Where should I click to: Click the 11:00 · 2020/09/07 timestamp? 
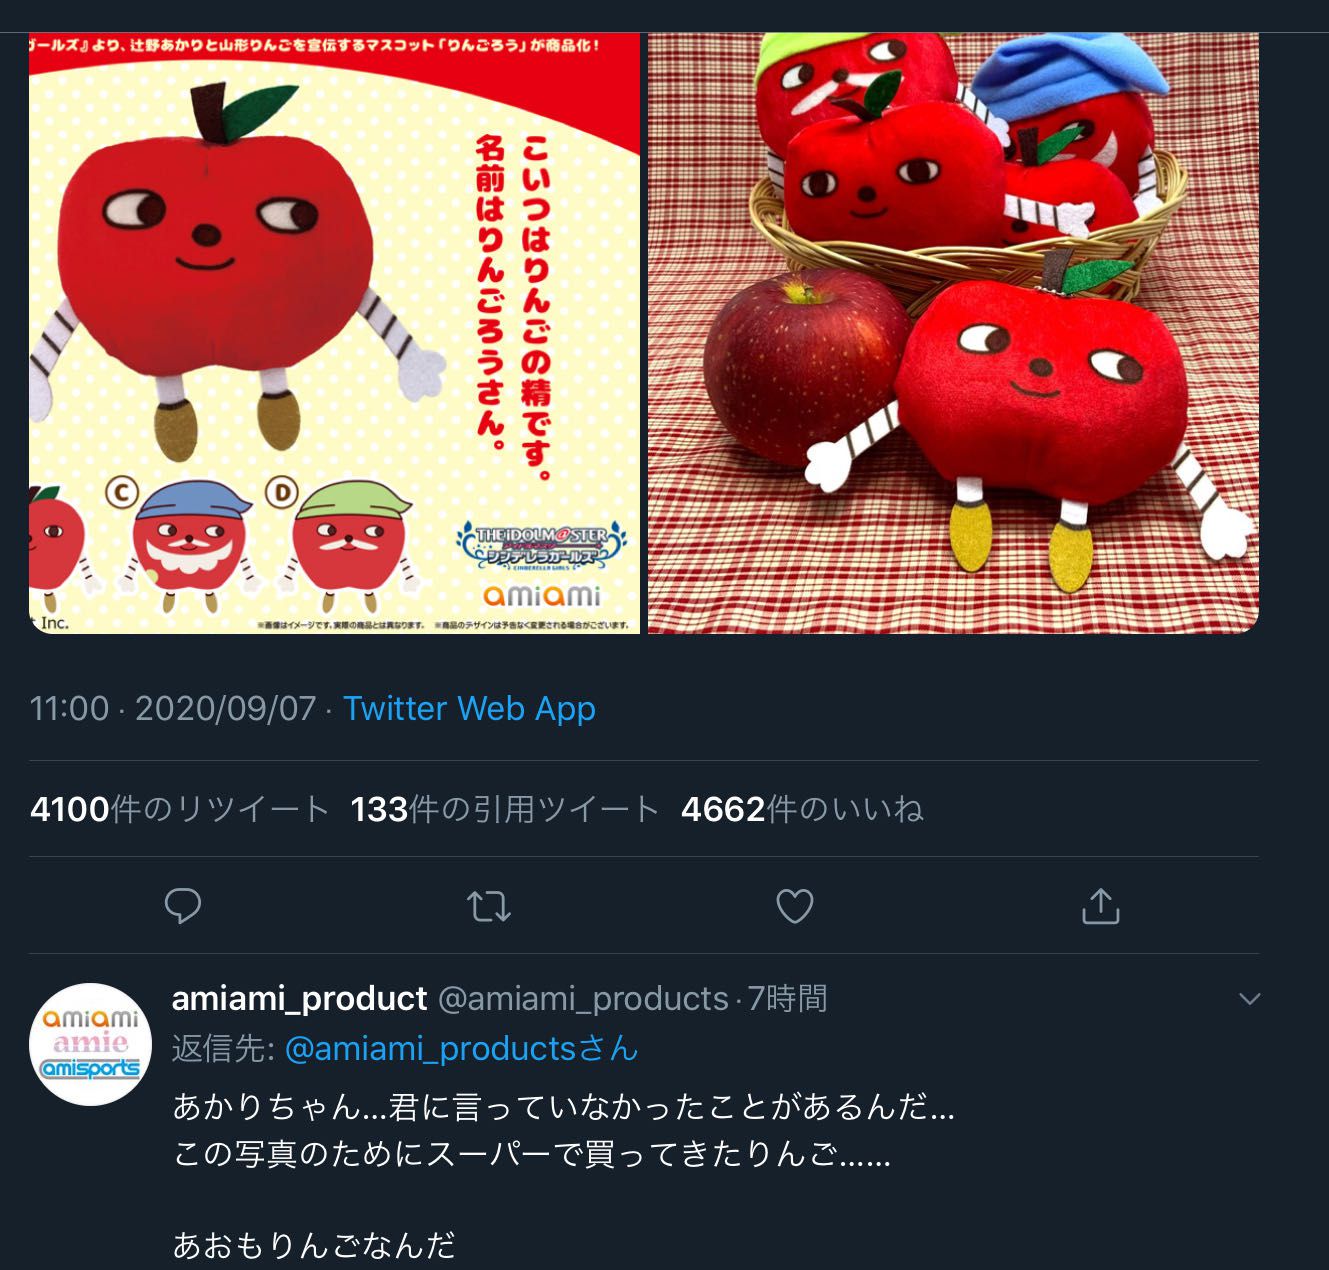point(173,708)
